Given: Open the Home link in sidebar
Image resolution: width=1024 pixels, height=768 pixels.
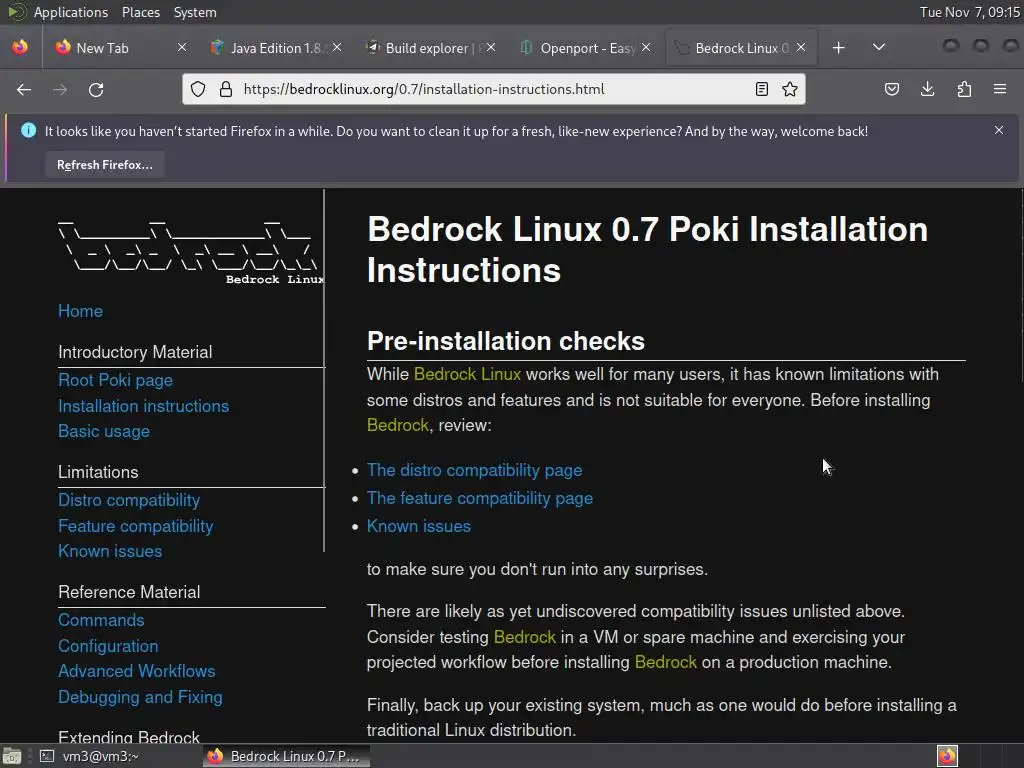Looking at the screenshot, I should tap(80, 311).
